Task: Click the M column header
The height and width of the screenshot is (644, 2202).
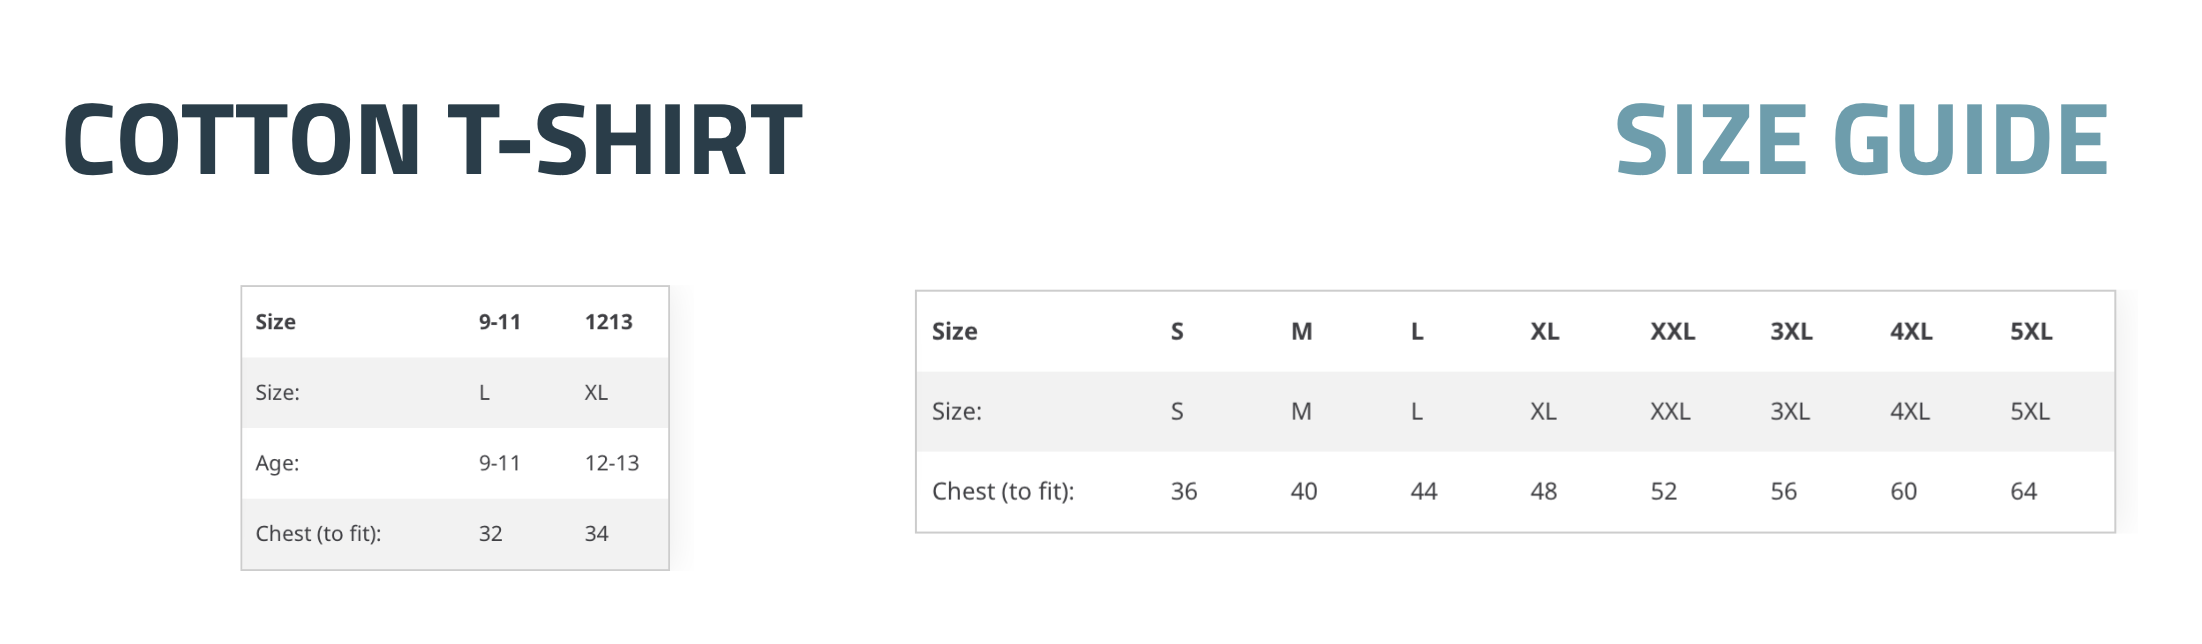Action: pyautogui.click(x=1301, y=331)
